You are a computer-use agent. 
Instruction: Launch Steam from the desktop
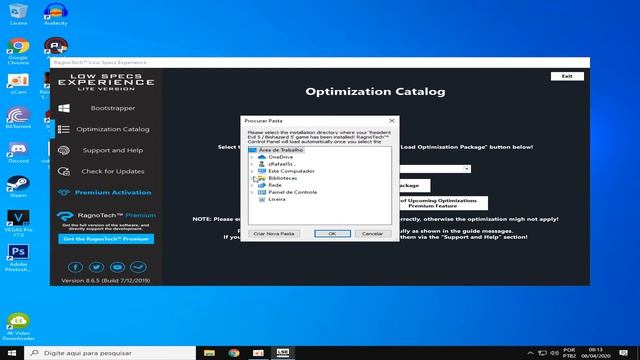(x=18, y=187)
